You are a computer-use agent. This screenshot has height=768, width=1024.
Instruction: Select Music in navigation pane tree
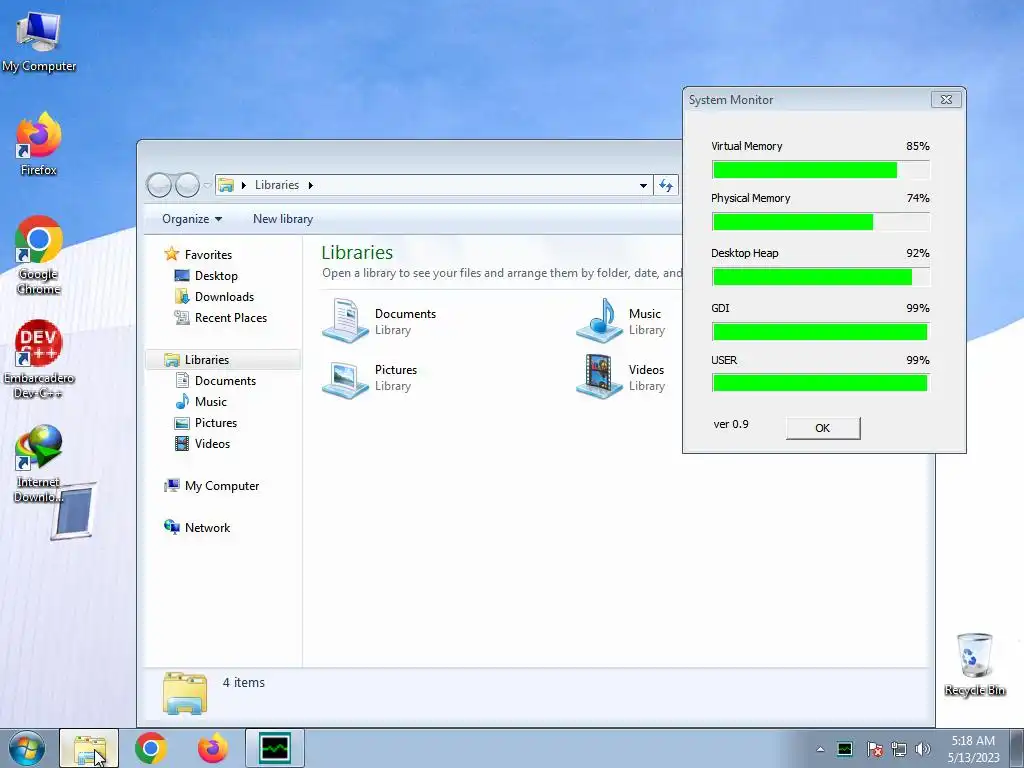201,402
